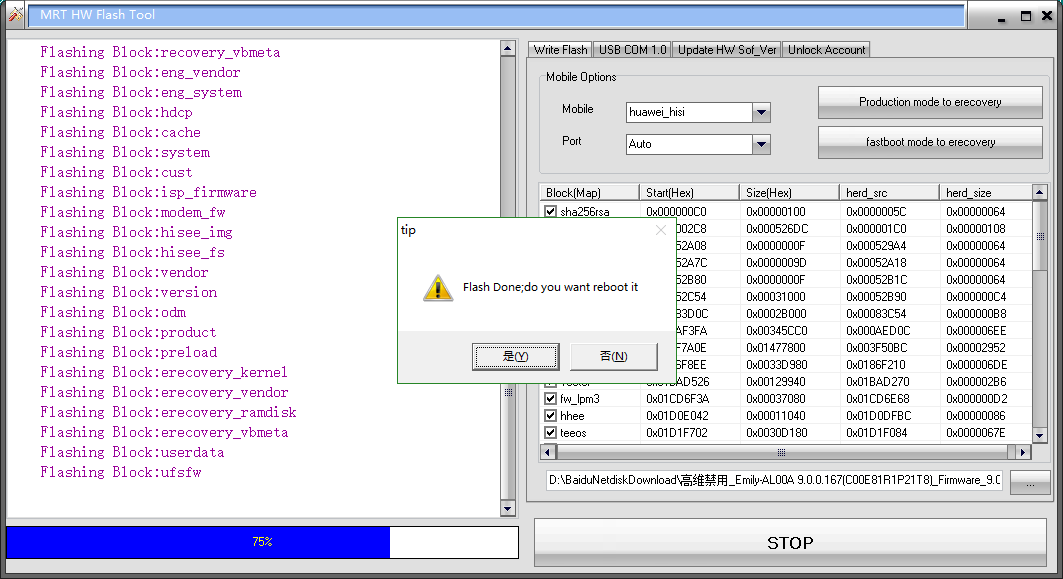Click log line 'Flashing Block:recovery_vbmeta'
The image size is (1063, 579).
(160, 52)
